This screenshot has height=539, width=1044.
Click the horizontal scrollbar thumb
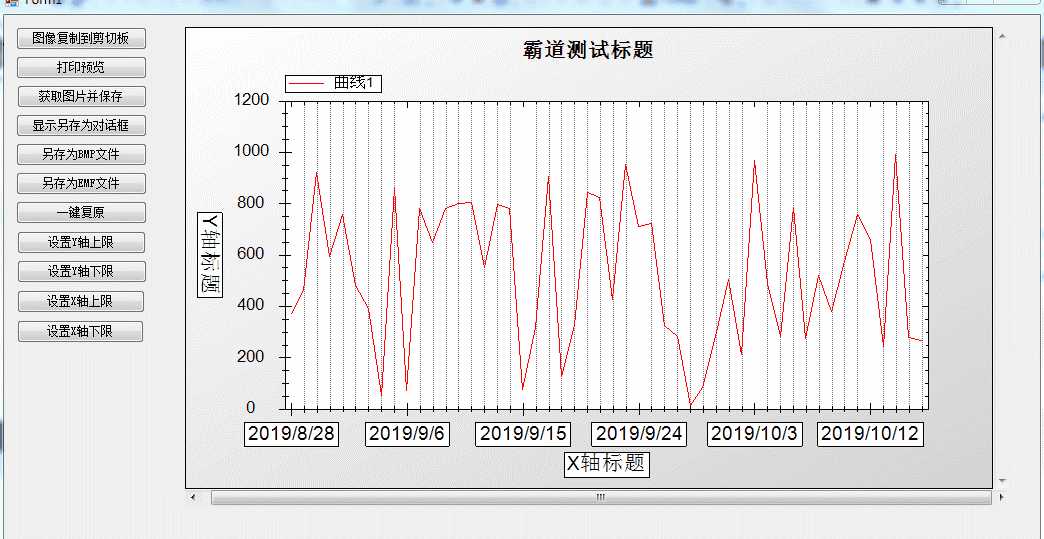point(601,497)
